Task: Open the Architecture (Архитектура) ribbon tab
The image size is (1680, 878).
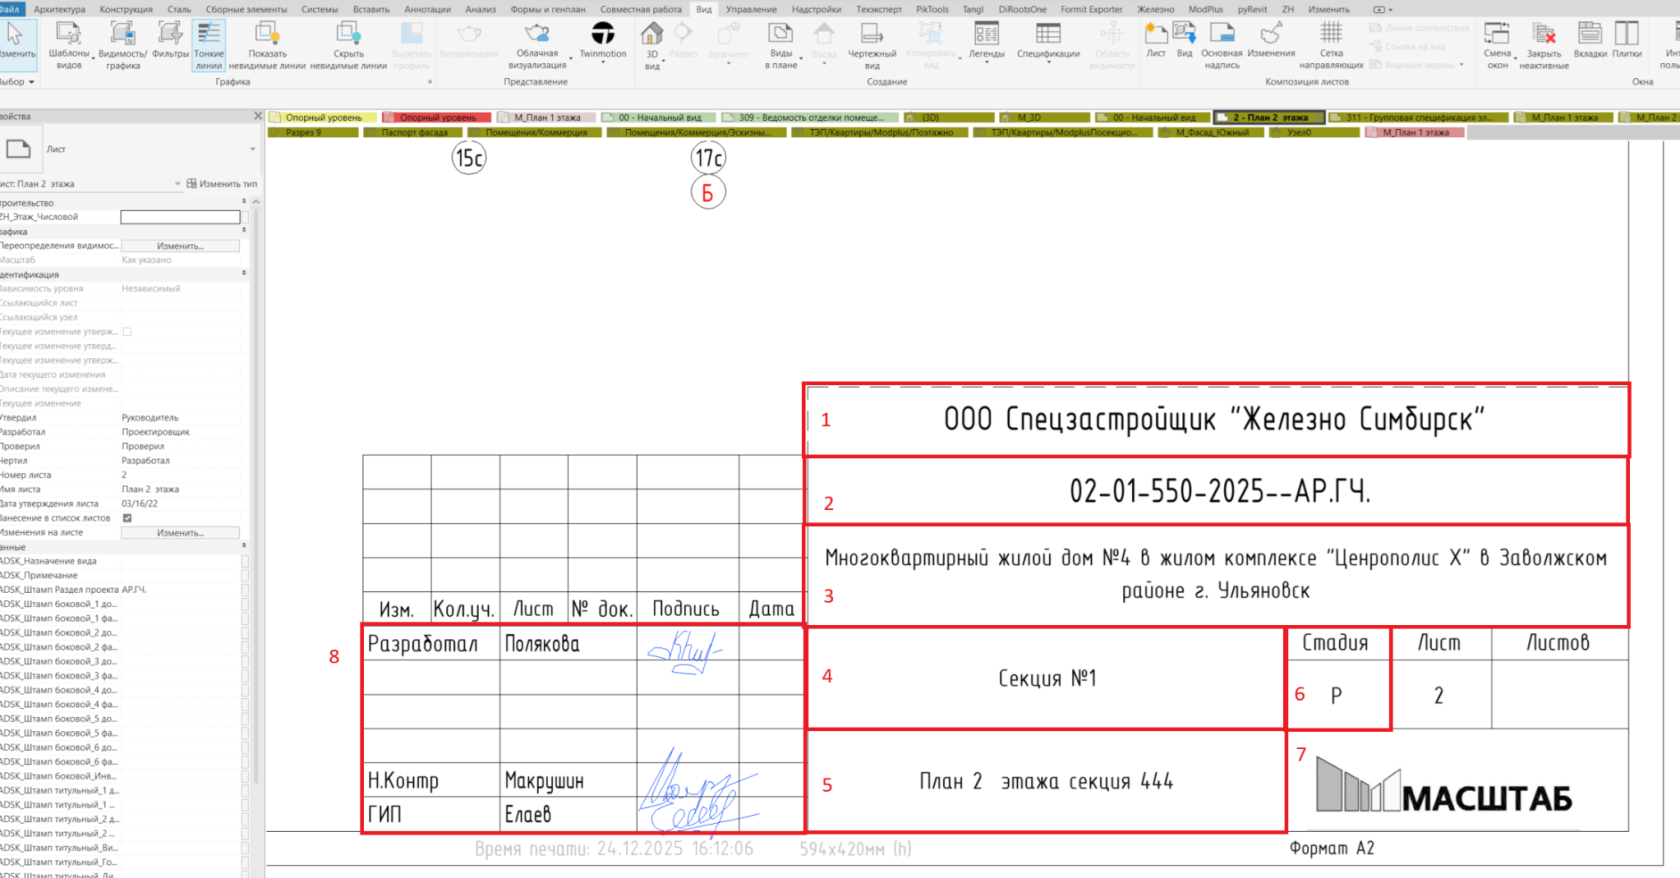Action: [x=60, y=9]
